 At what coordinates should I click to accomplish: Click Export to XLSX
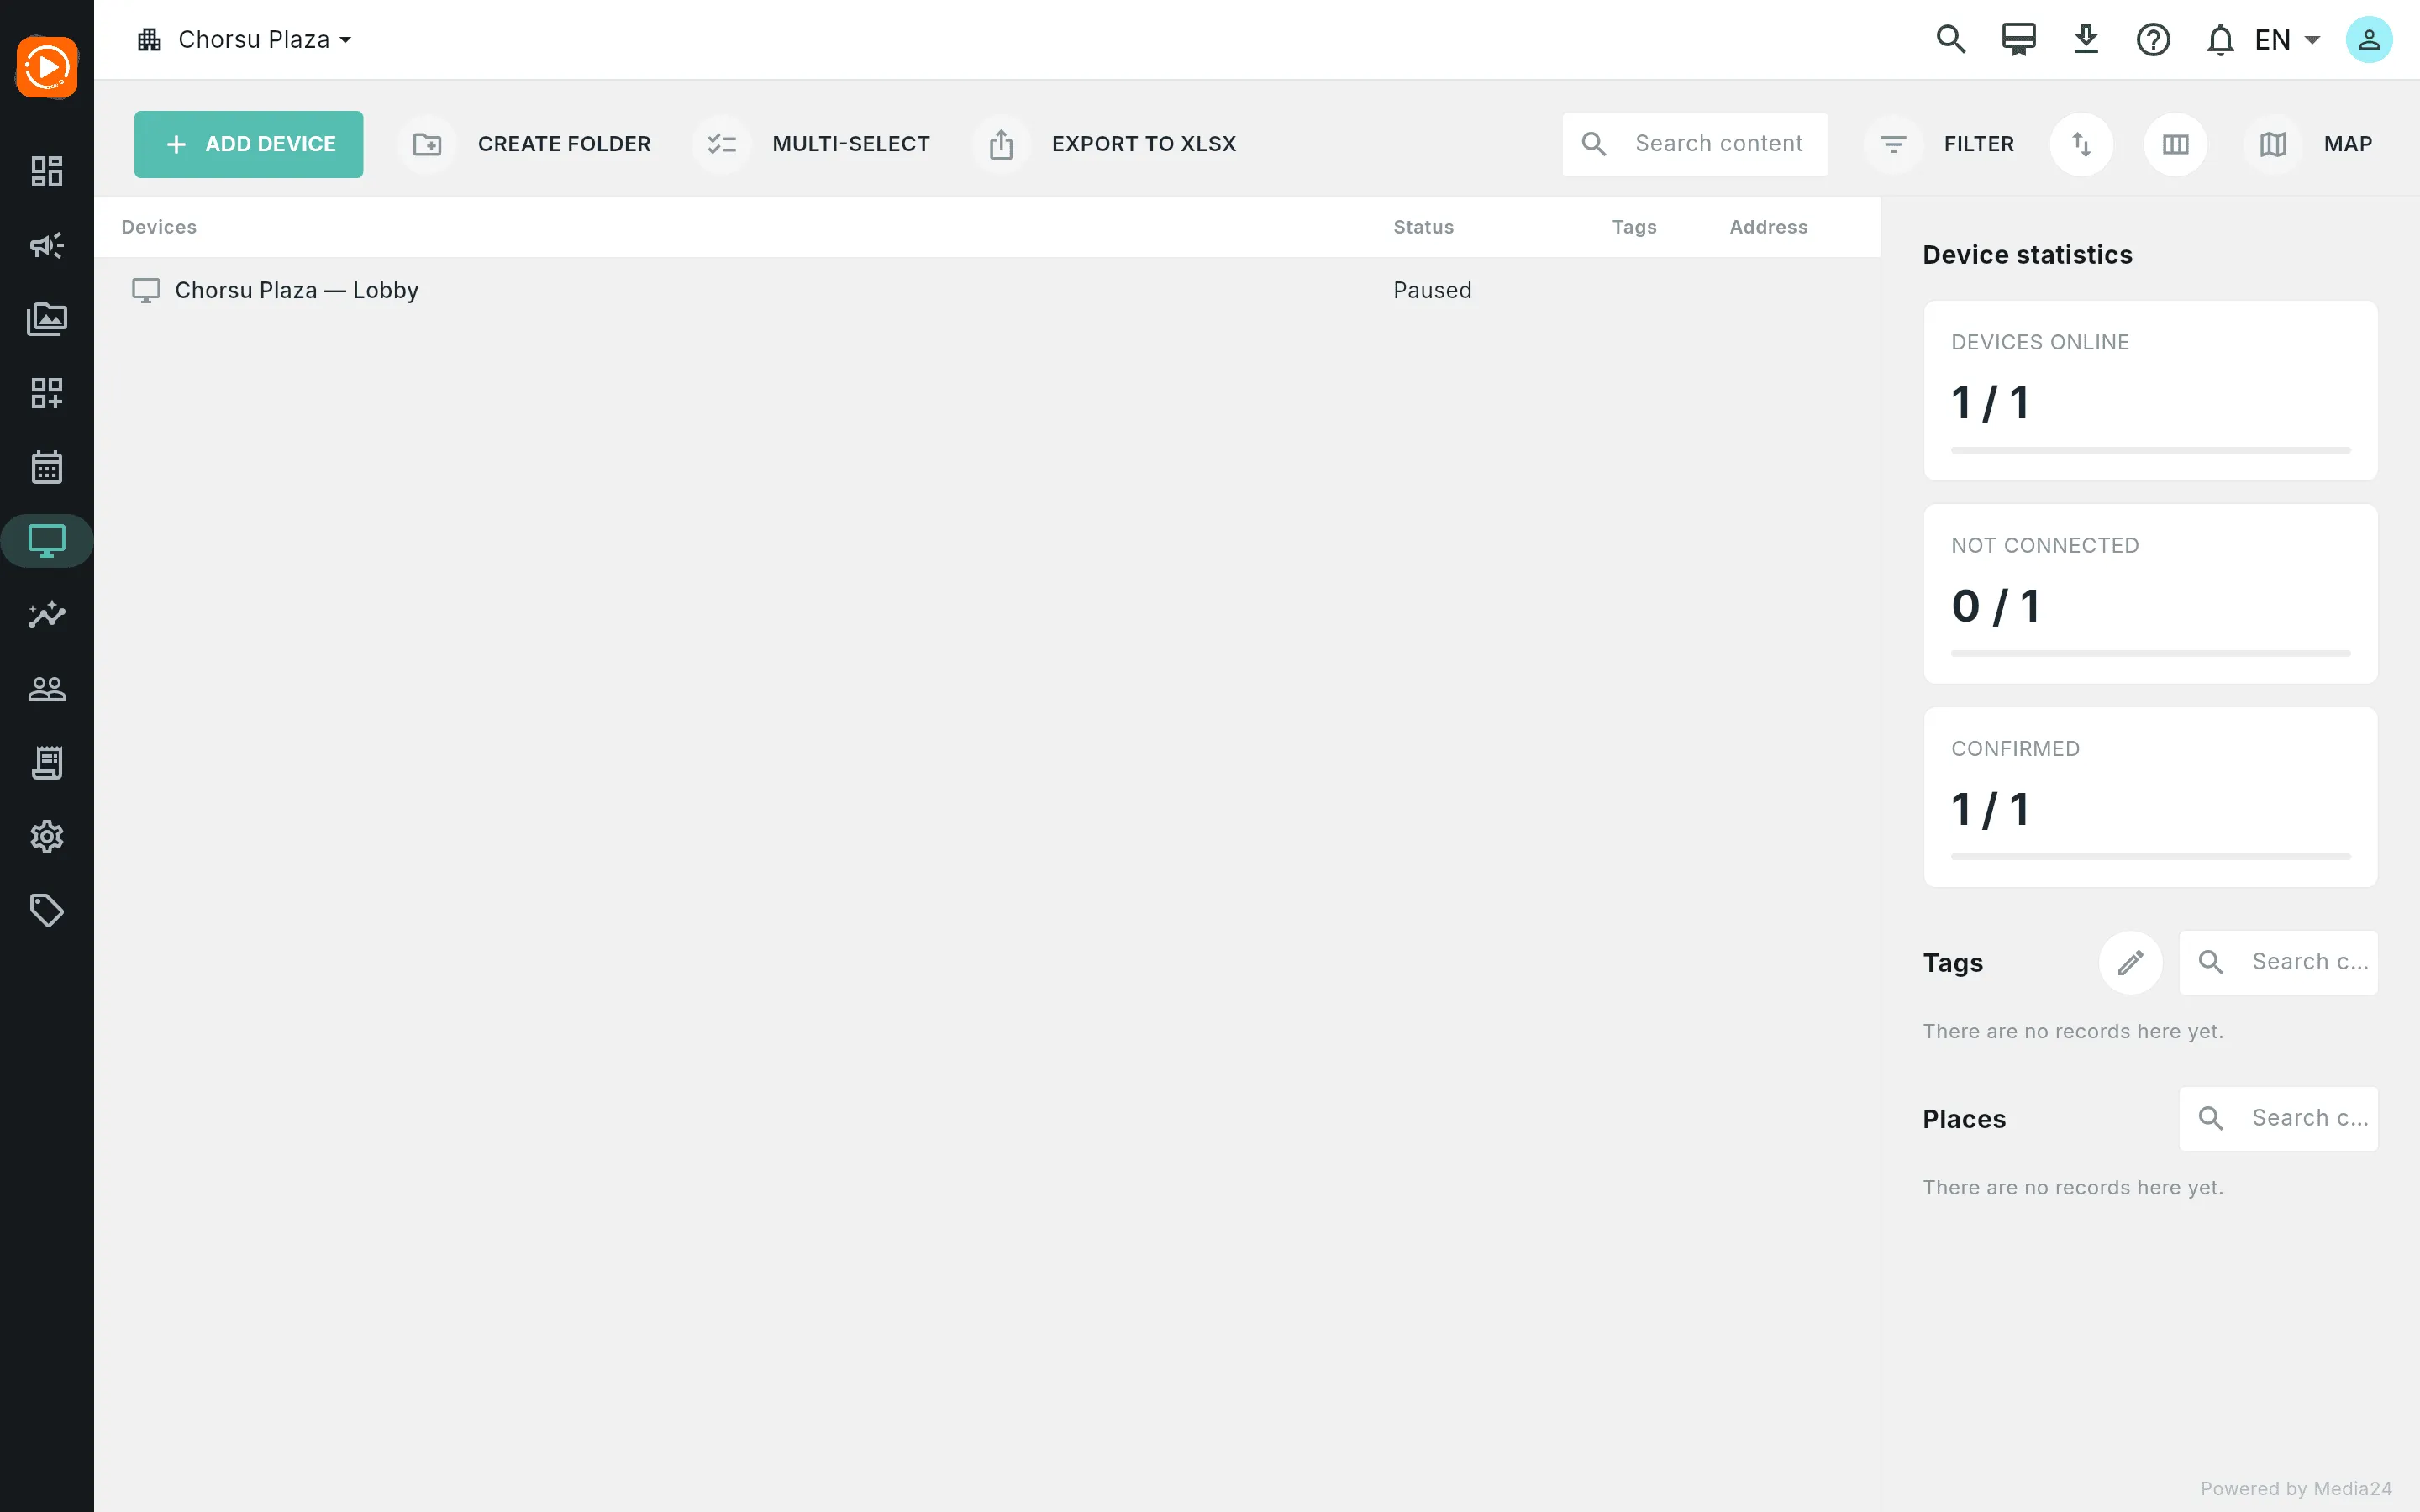click(x=1106, y=144)
